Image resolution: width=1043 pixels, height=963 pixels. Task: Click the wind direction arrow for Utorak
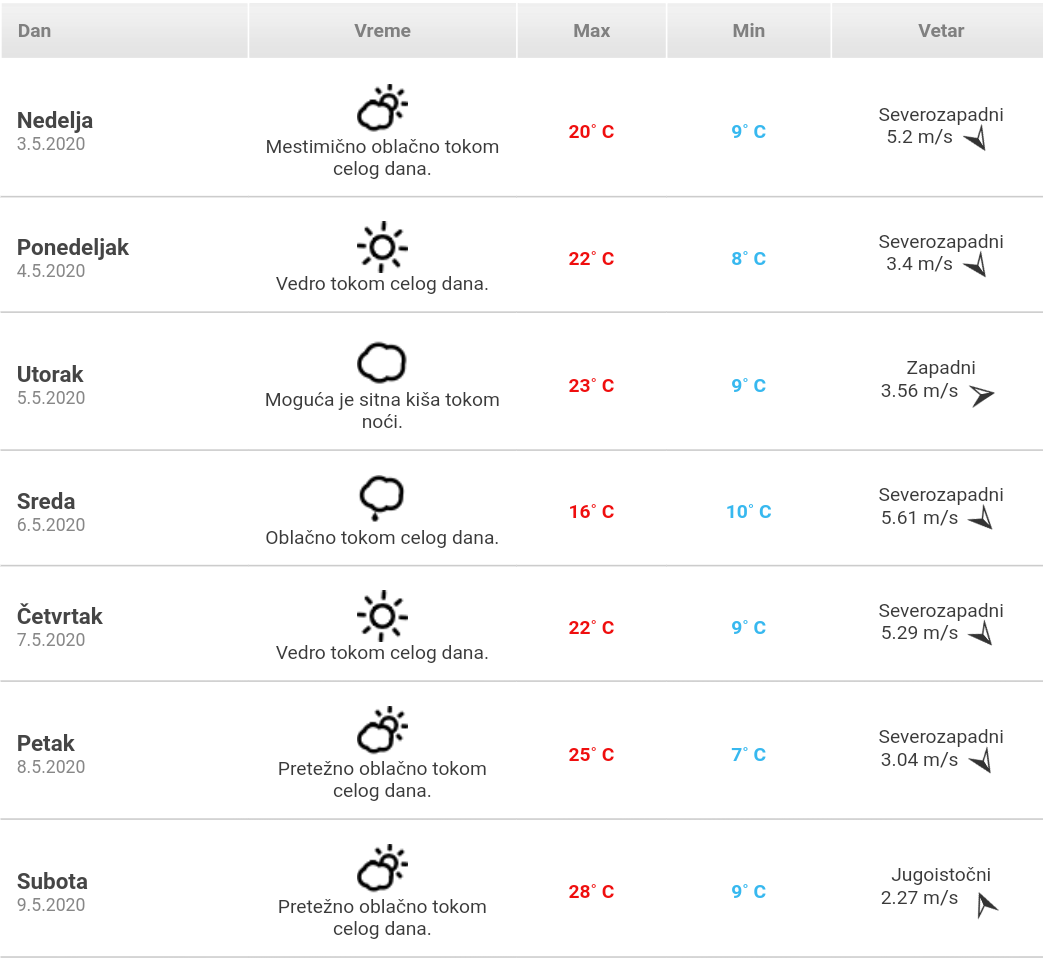tap(982, 395)
